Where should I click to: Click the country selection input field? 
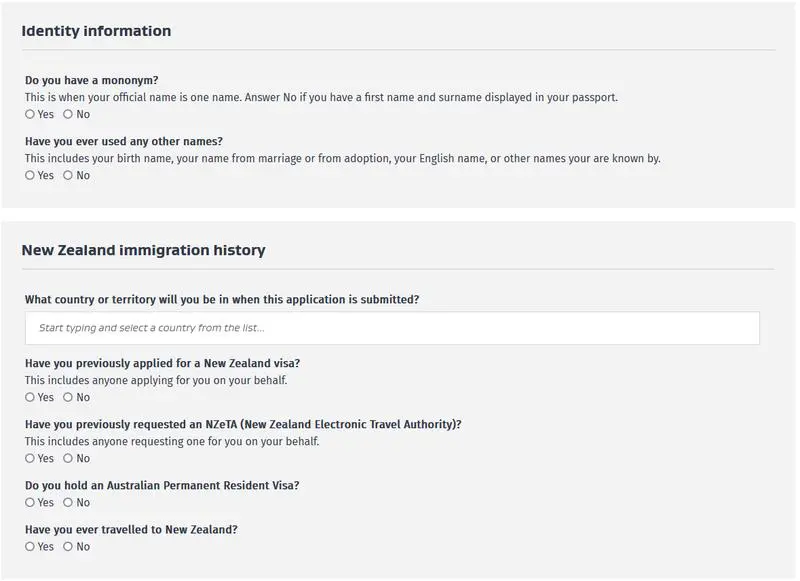coord(394,328)
